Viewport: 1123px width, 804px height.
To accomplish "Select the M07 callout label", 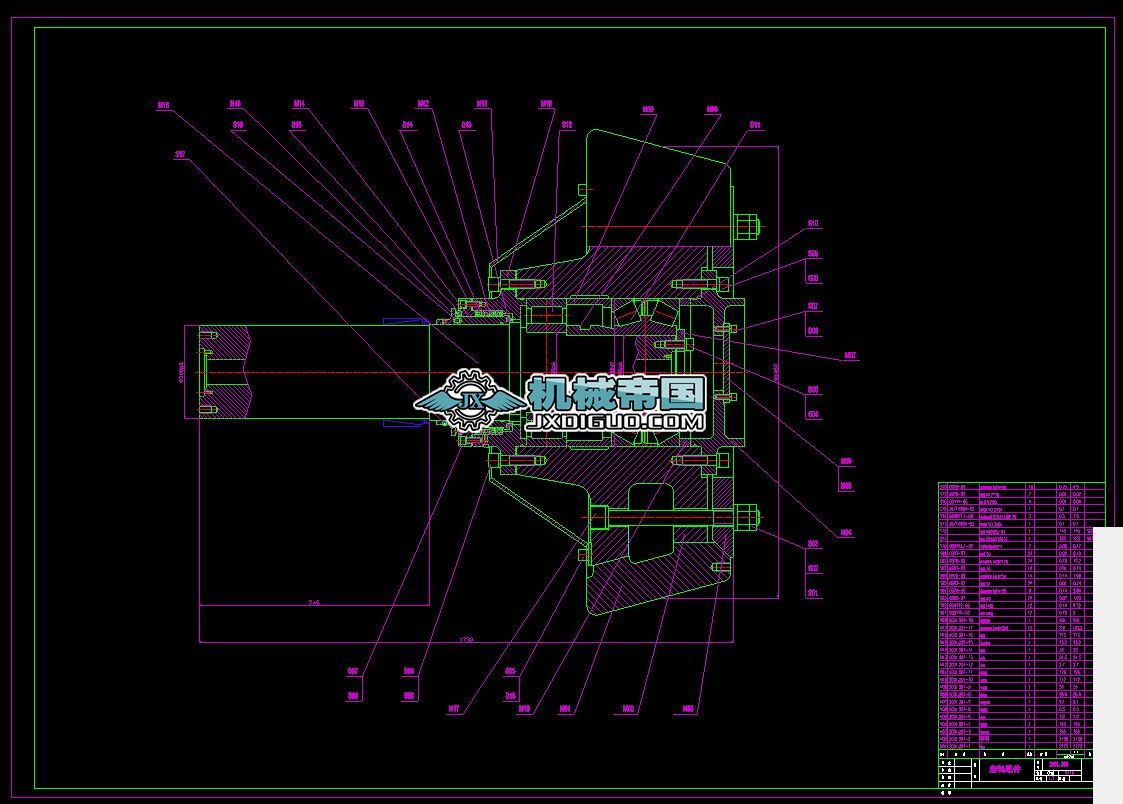I will (x=850, y=355).
